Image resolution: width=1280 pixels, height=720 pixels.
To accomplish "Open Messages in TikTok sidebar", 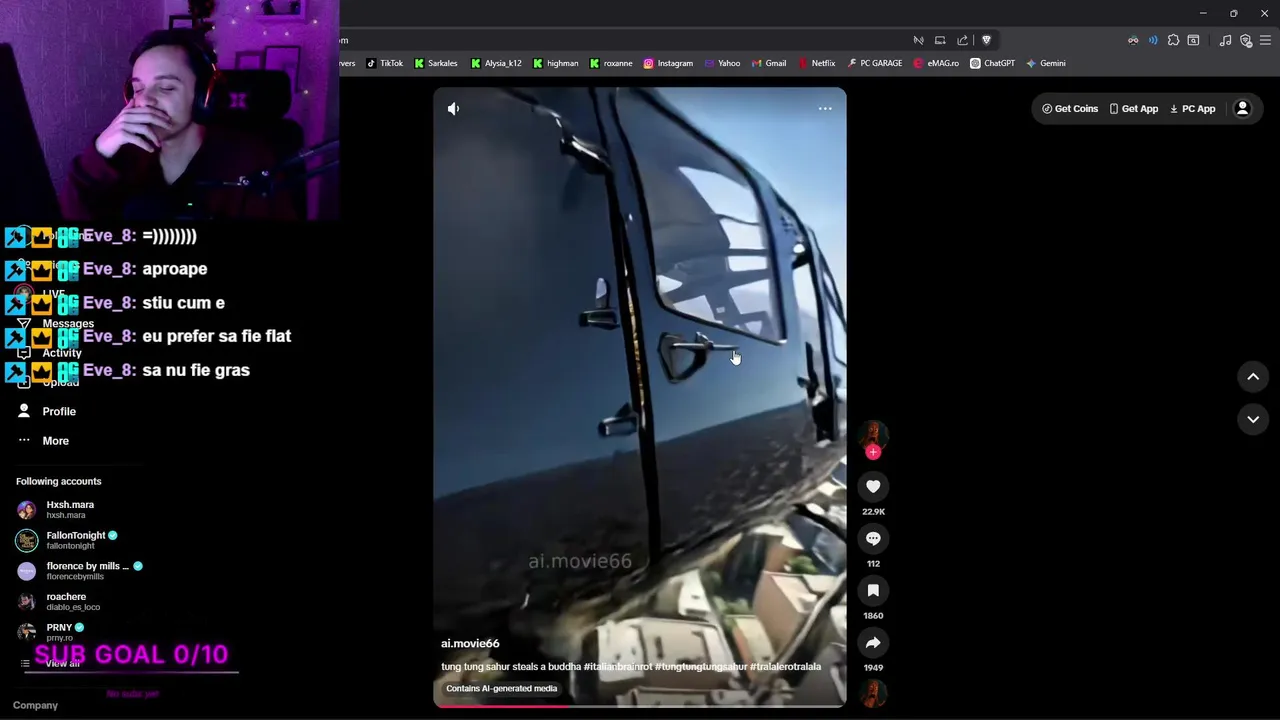I will click(56, 323).
